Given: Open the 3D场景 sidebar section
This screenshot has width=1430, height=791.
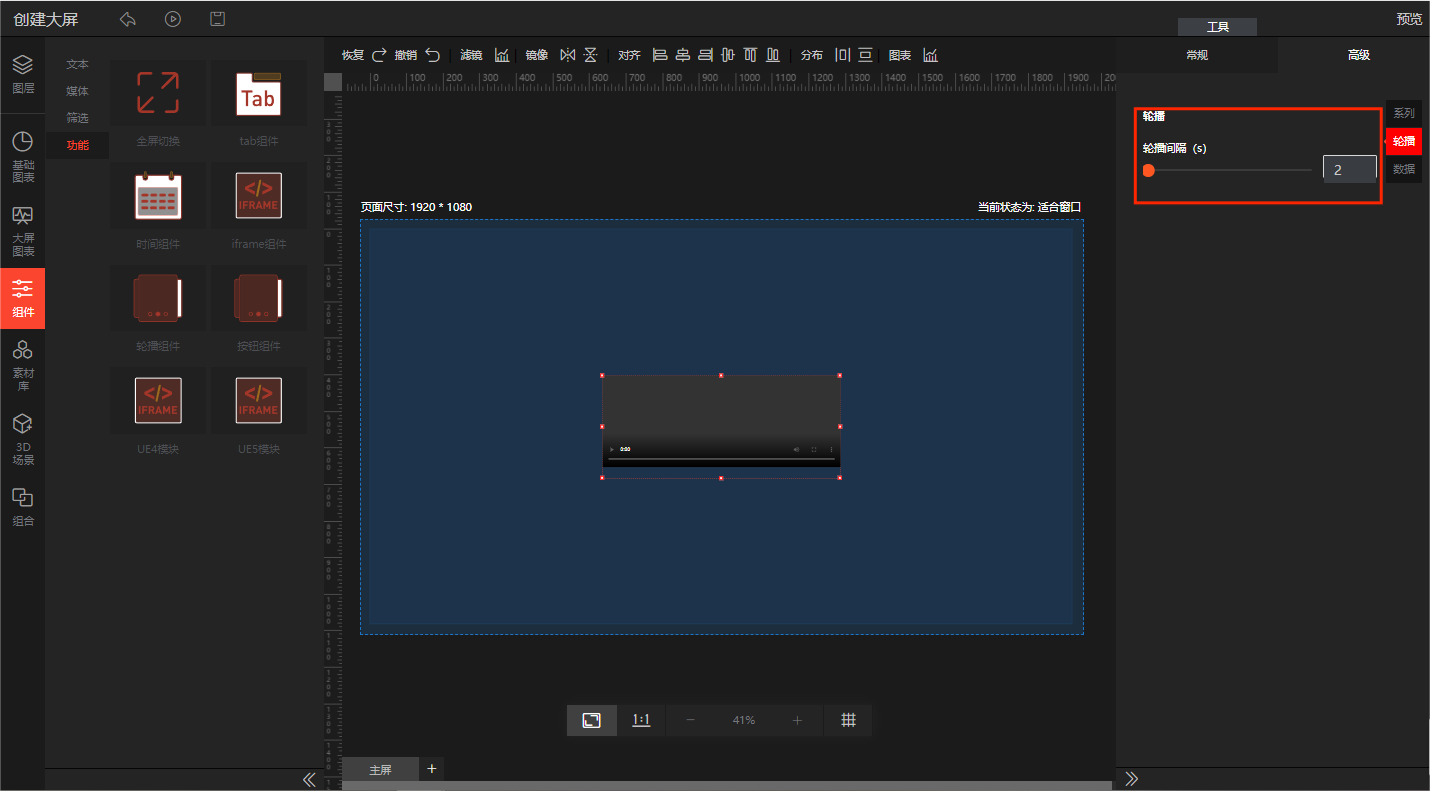Looking at the screenshot, I should point(22,440).
